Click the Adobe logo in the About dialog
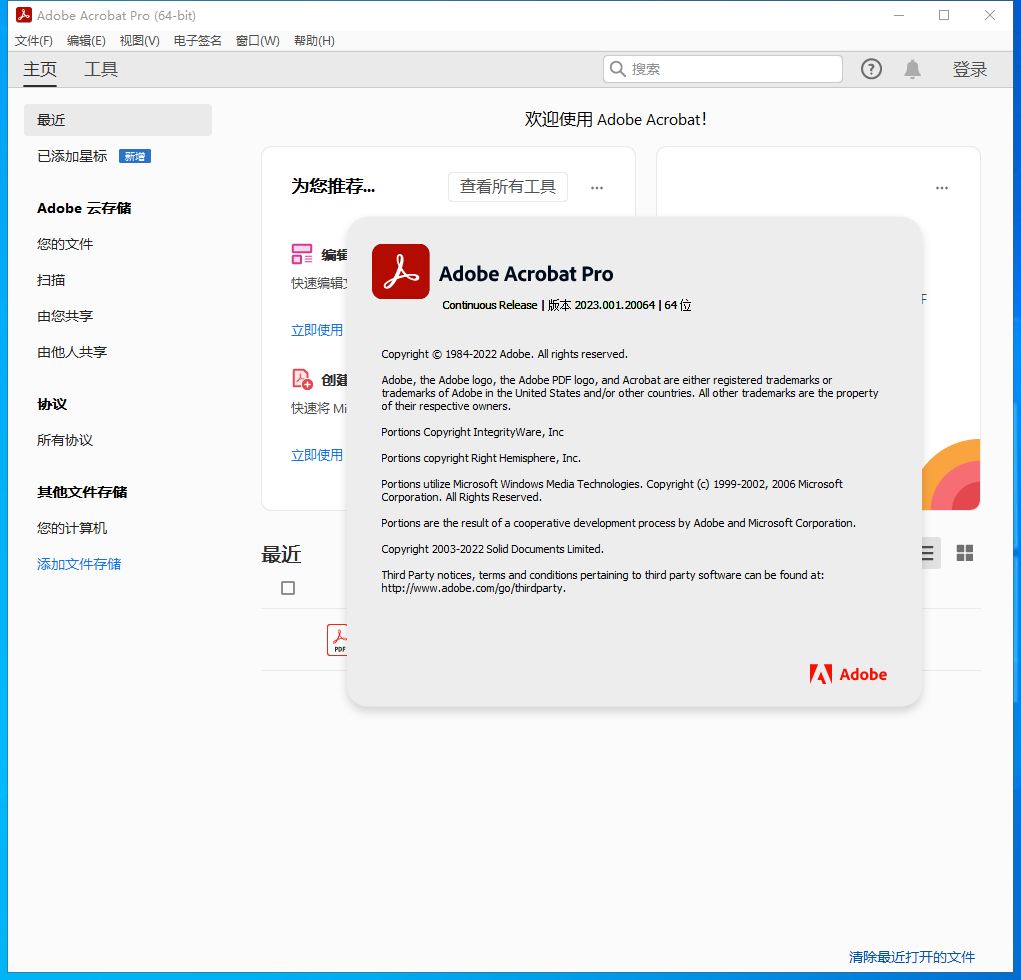 (847, 674)
